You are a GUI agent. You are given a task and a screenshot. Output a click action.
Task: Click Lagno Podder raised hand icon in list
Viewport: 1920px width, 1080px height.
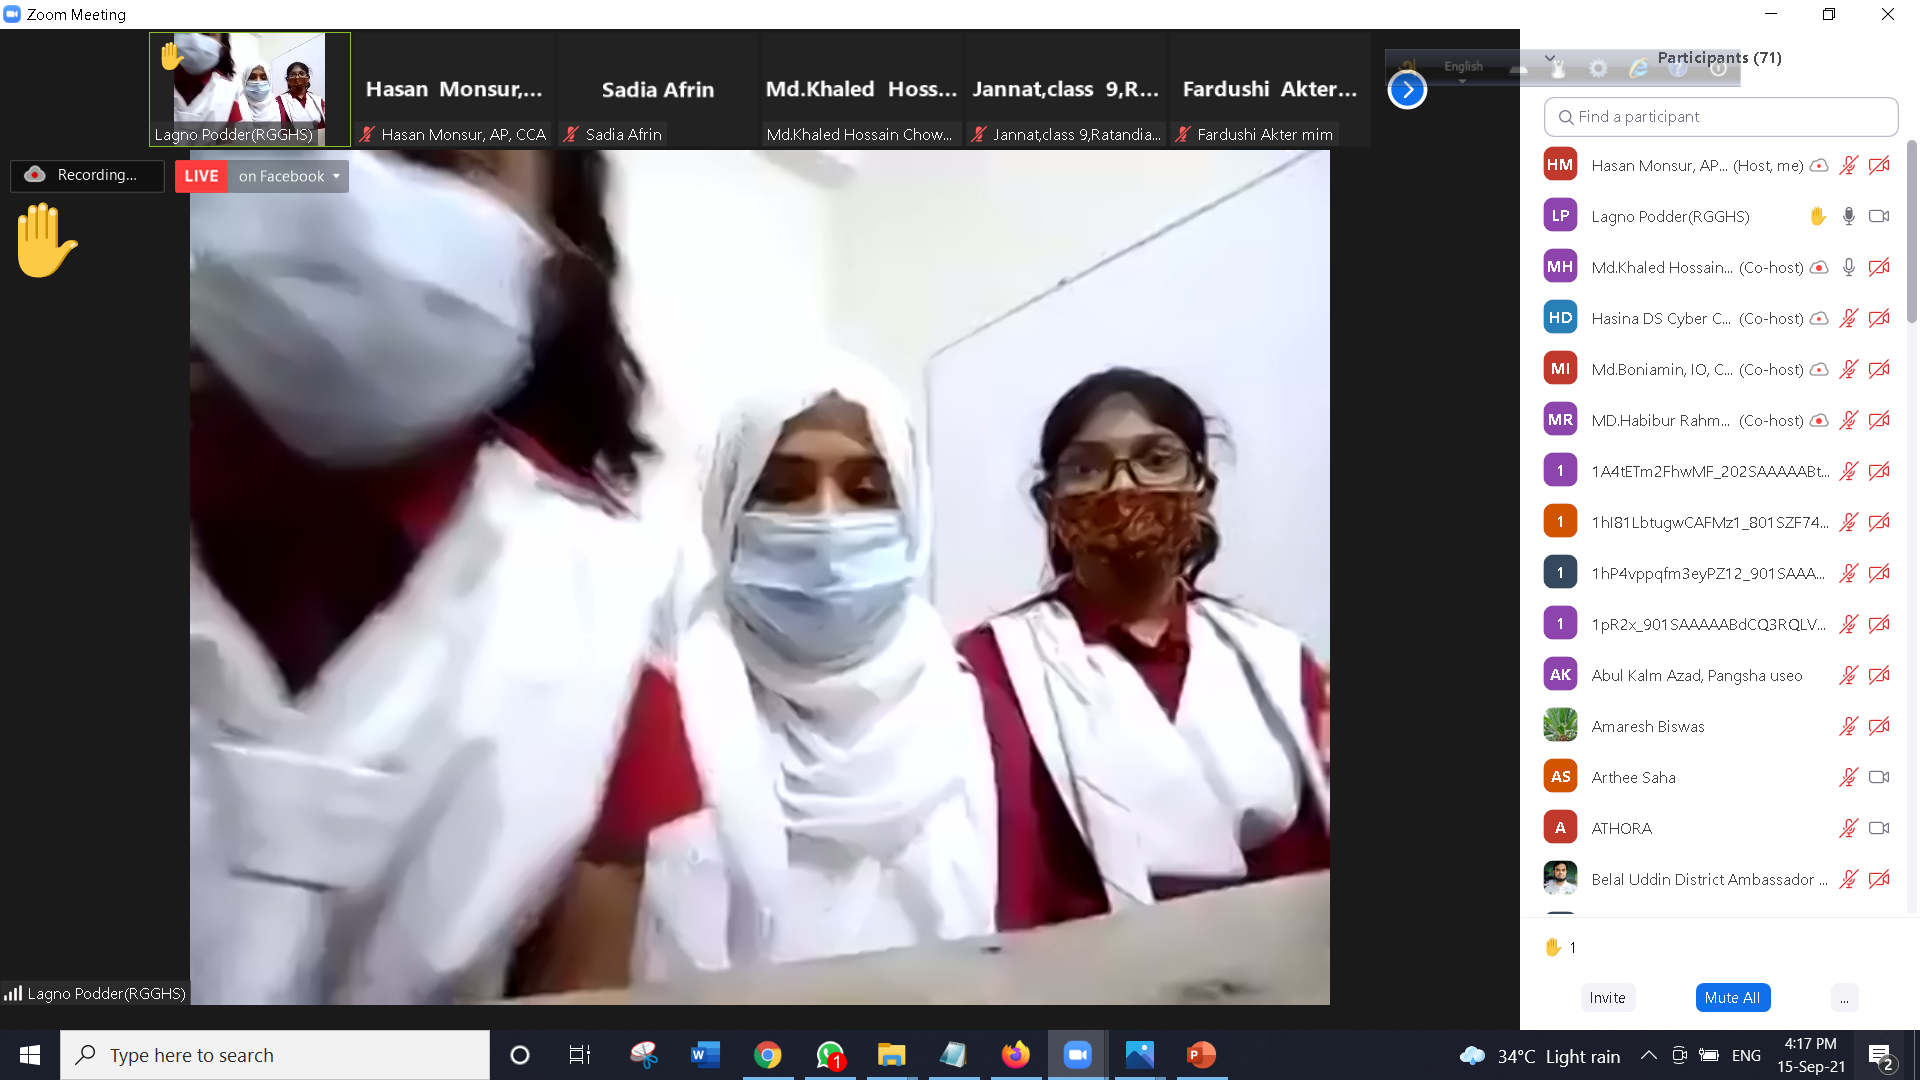[x=1818, y=217]
